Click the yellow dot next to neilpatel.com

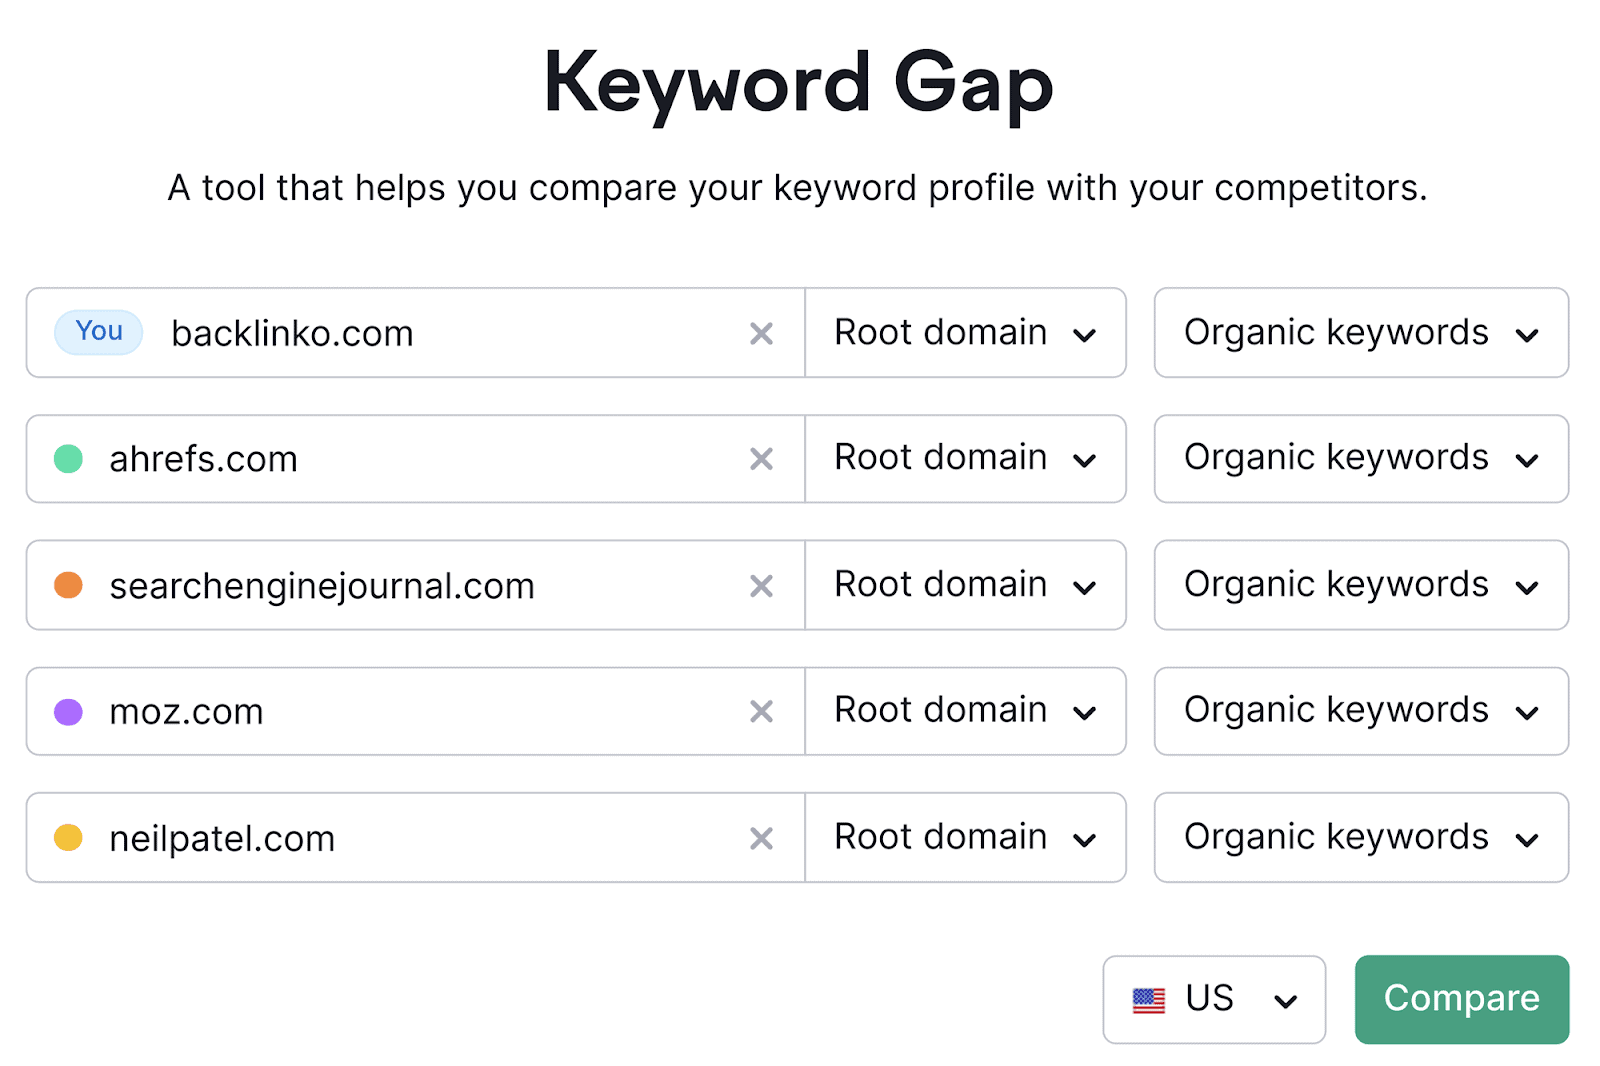(x=68, y=838)
